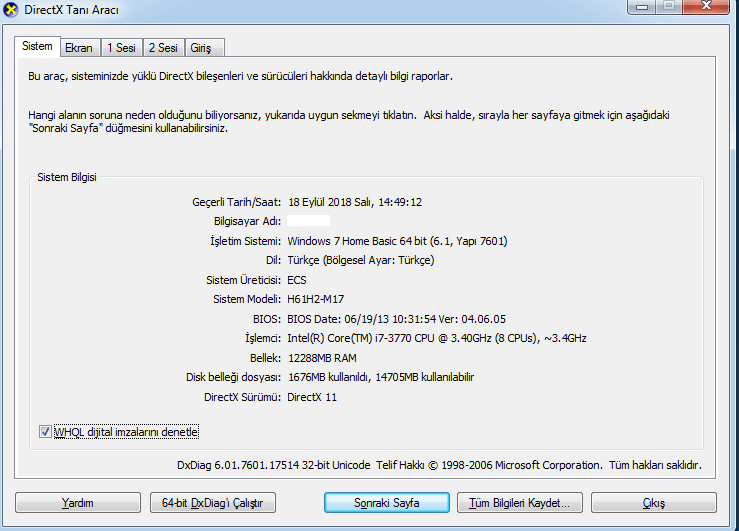739x531 pixels.
Task: Click the 'Geçerli Tarih/Saat:' label
Action: (237, 202)
